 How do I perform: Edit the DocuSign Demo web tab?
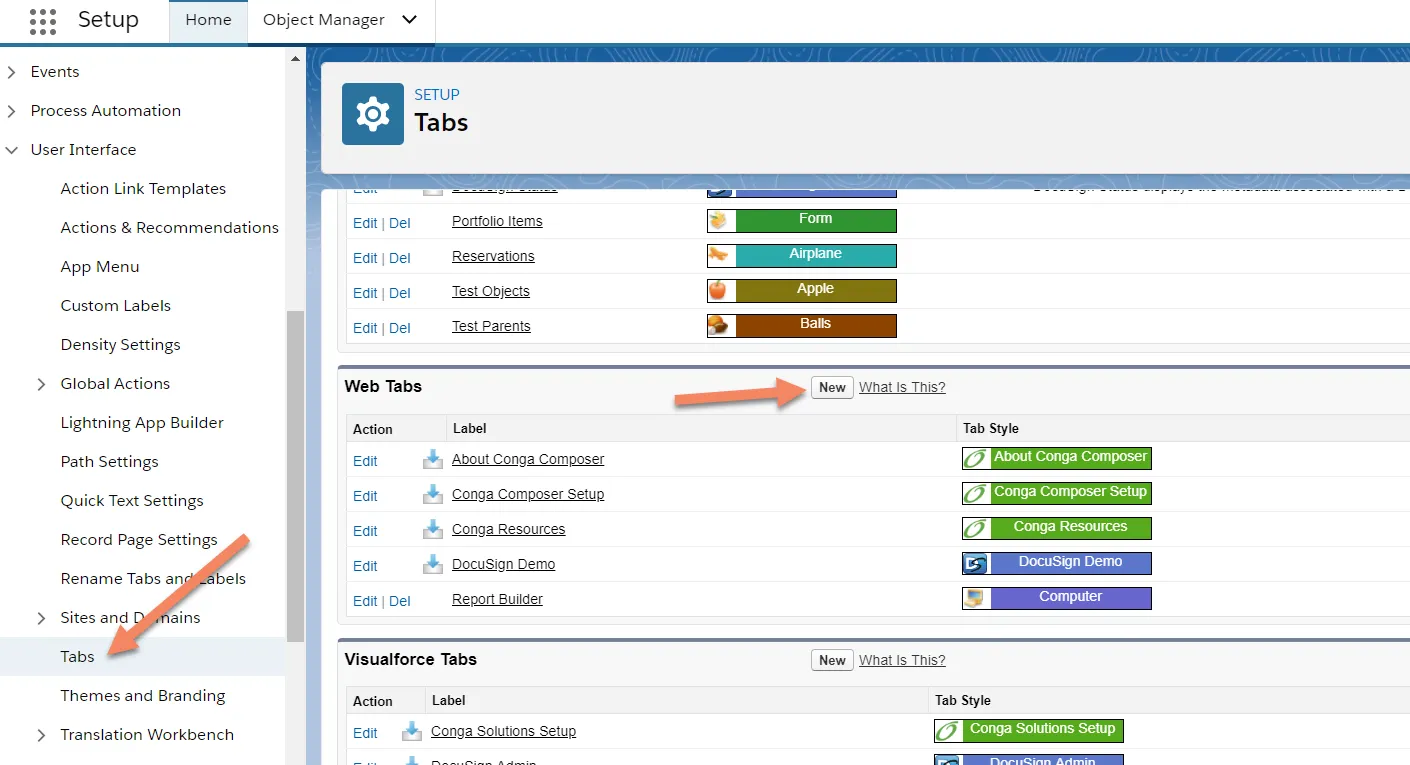(x=365, y=566)
